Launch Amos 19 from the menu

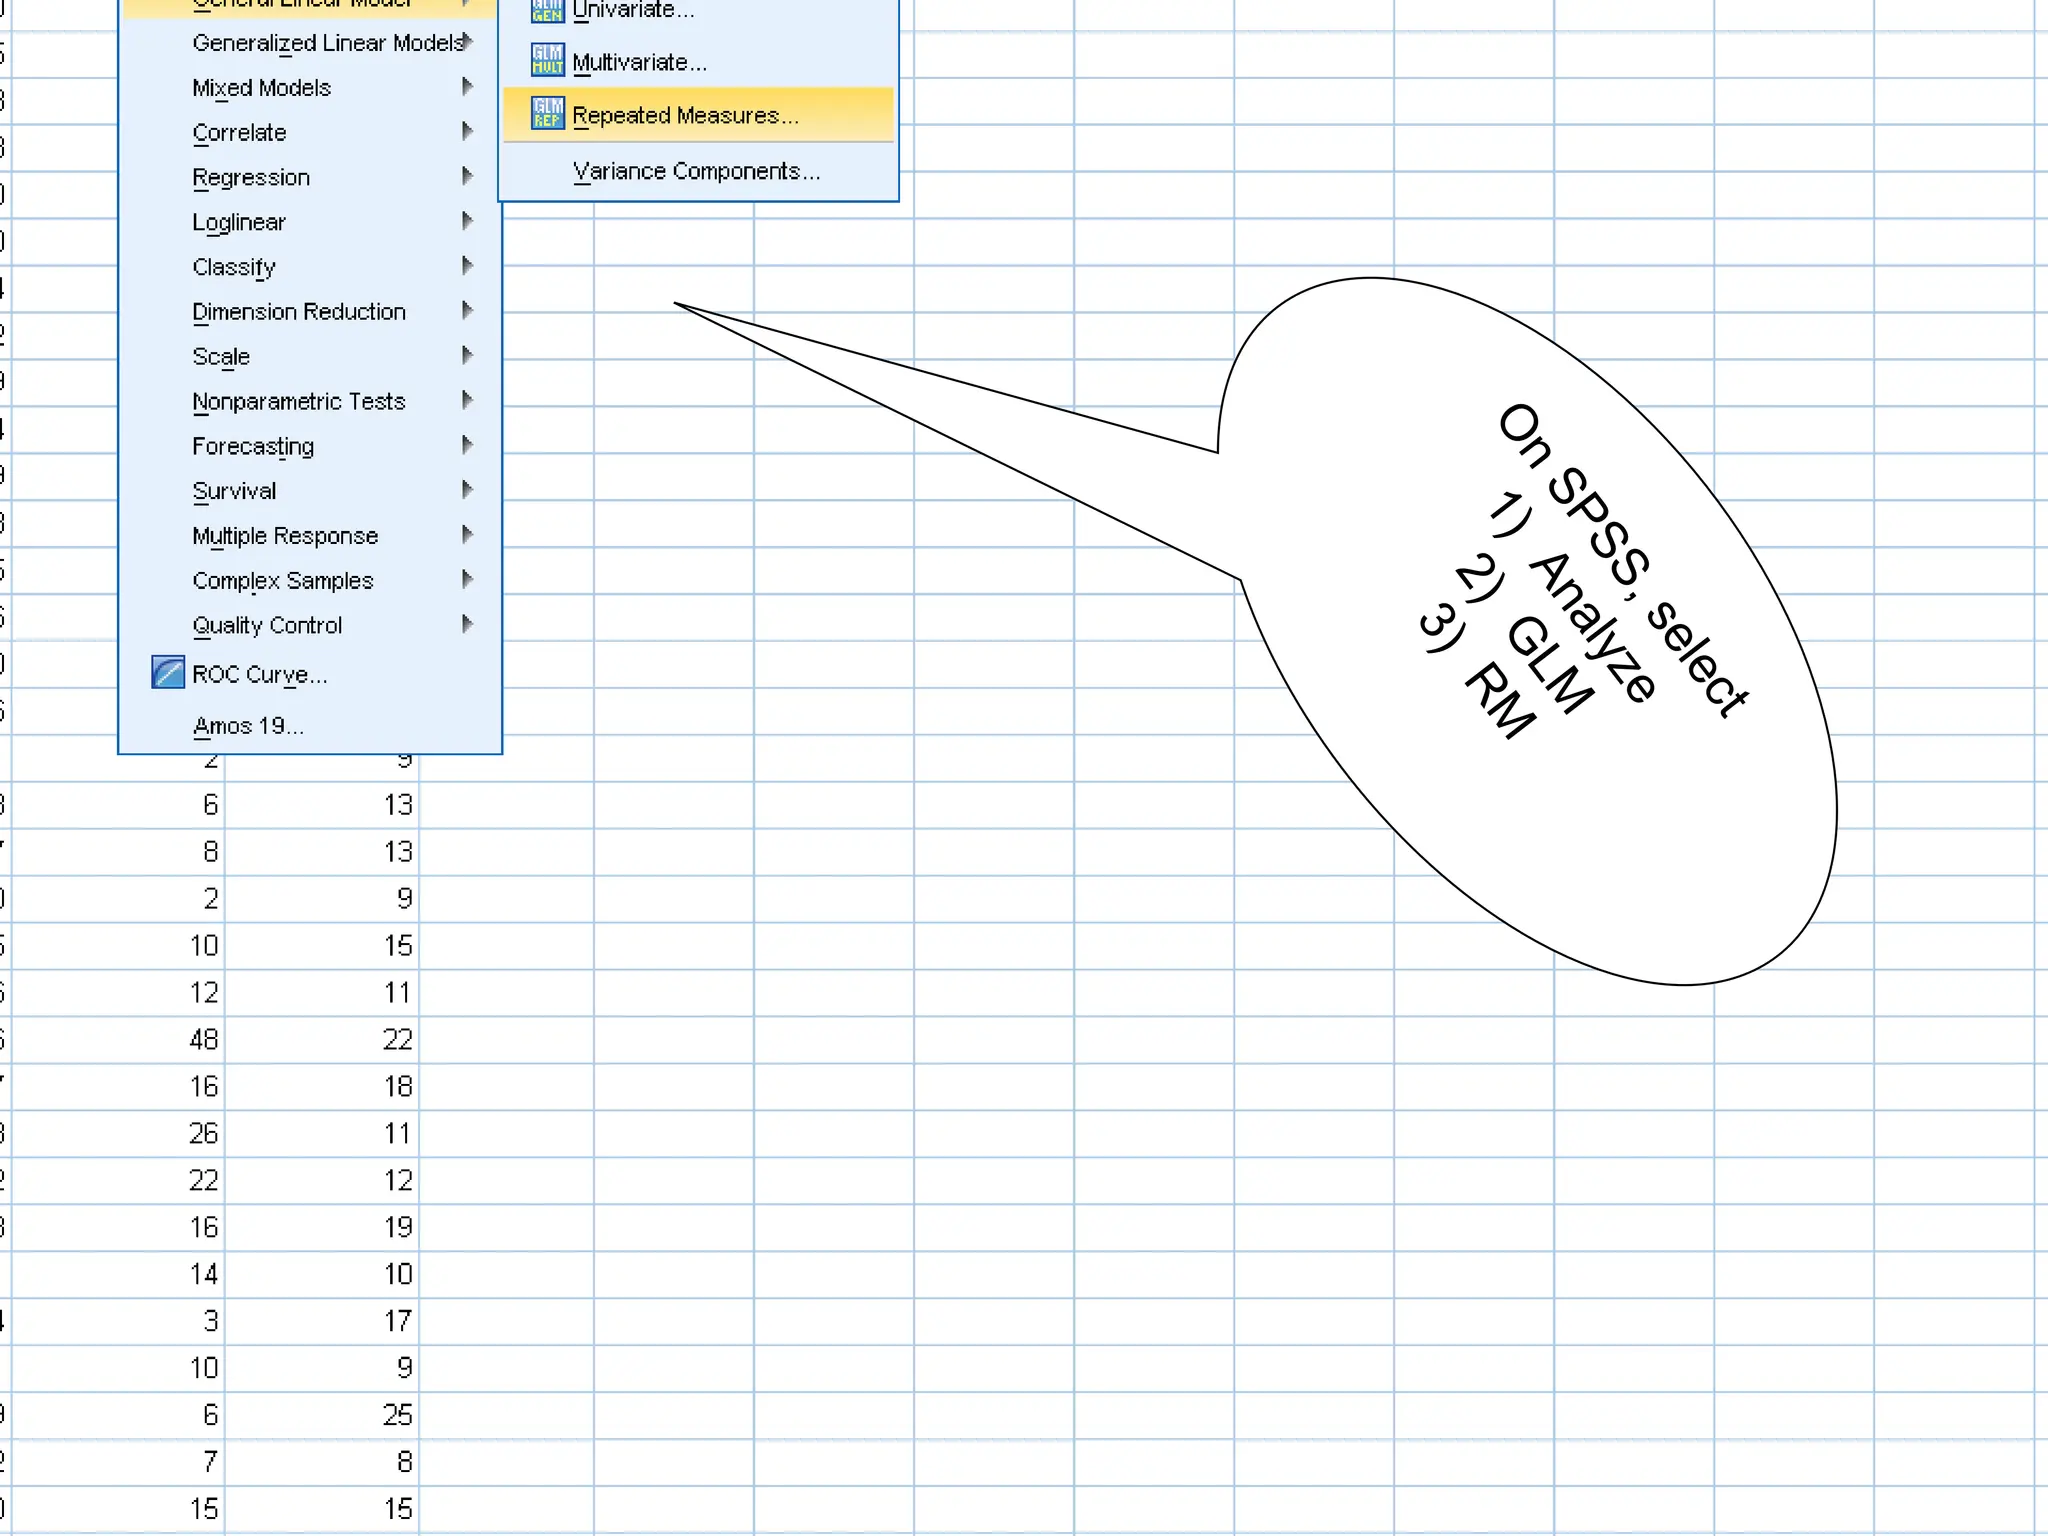[x=248, y=726]
